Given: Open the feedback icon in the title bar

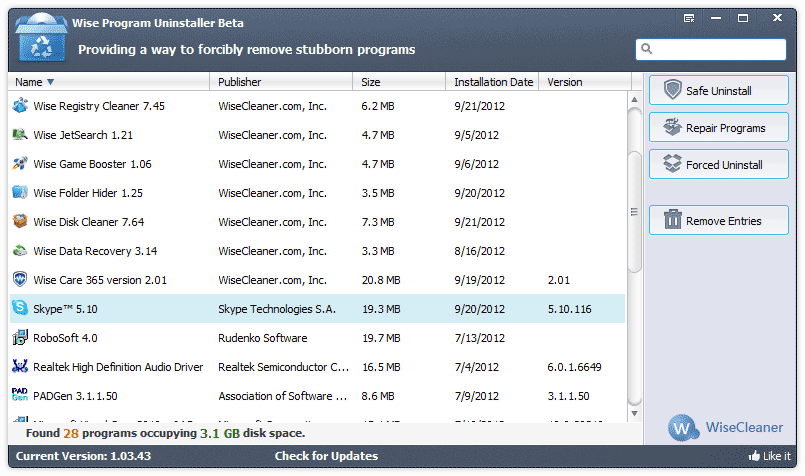Looking at the screenshot, I should pyautogui.click(x=689, y=18).
